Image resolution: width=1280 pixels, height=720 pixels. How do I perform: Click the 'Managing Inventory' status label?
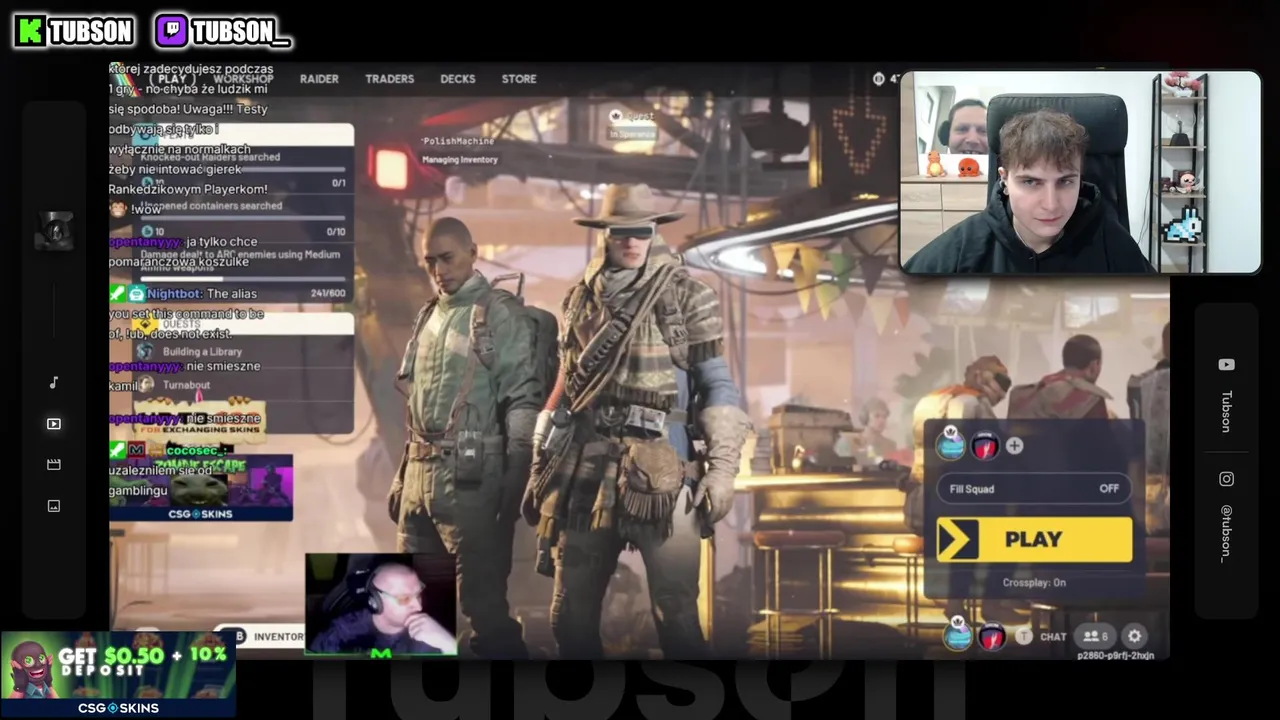tap(460, 159)
